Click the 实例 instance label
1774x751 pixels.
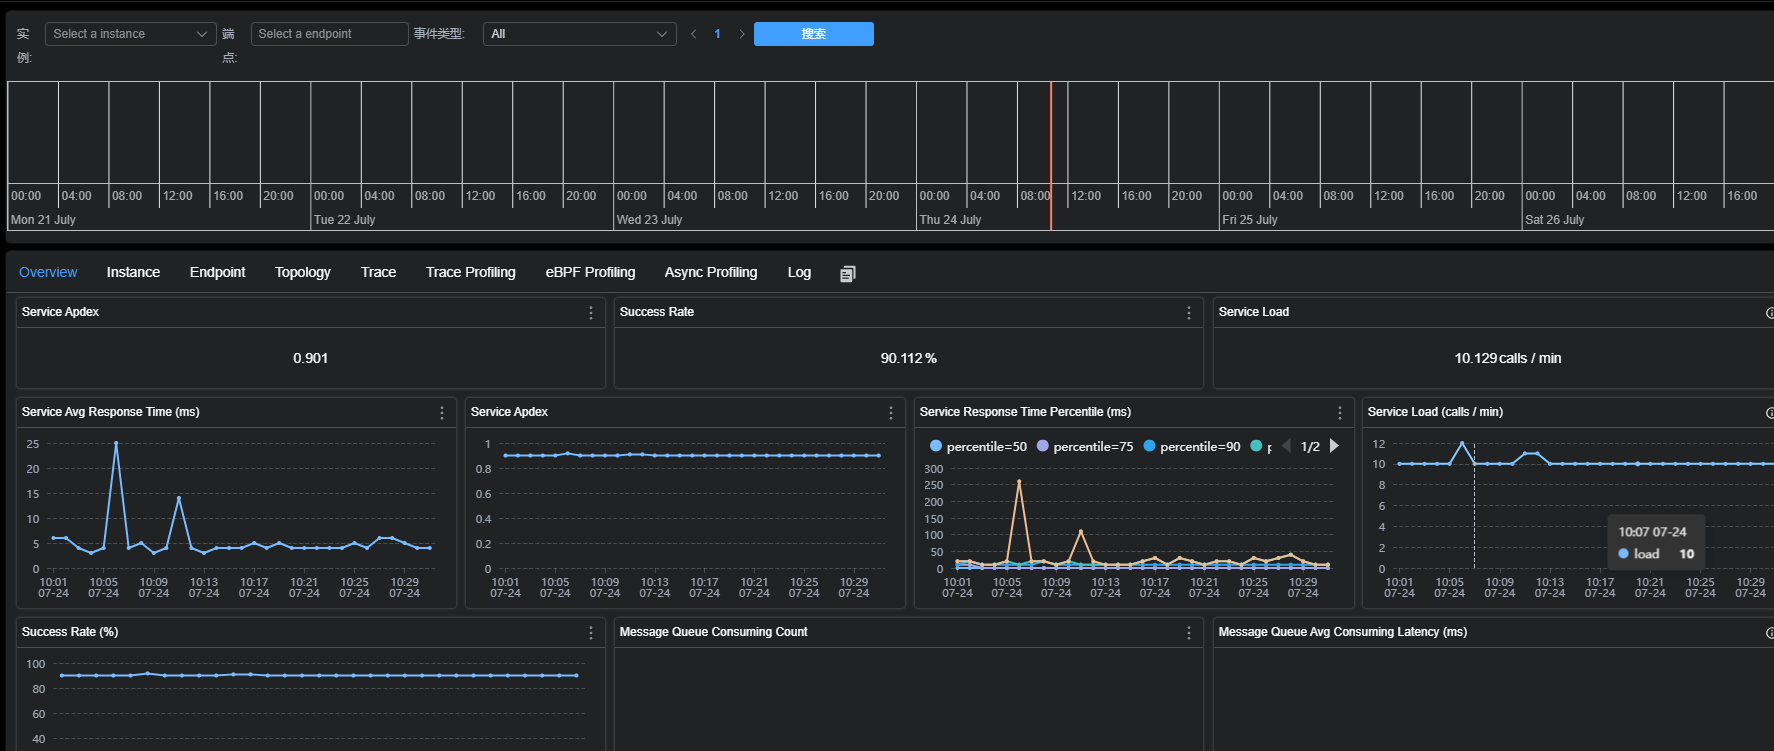pos(24,45)
